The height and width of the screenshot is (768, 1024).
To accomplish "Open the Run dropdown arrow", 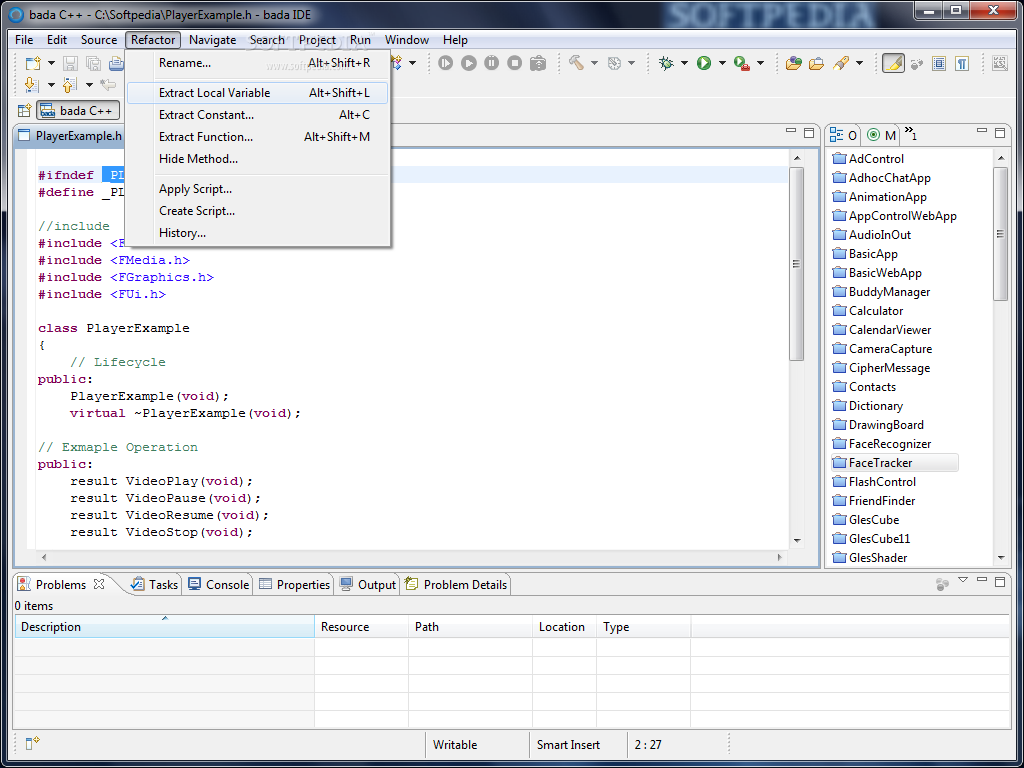I will [722, 63].
